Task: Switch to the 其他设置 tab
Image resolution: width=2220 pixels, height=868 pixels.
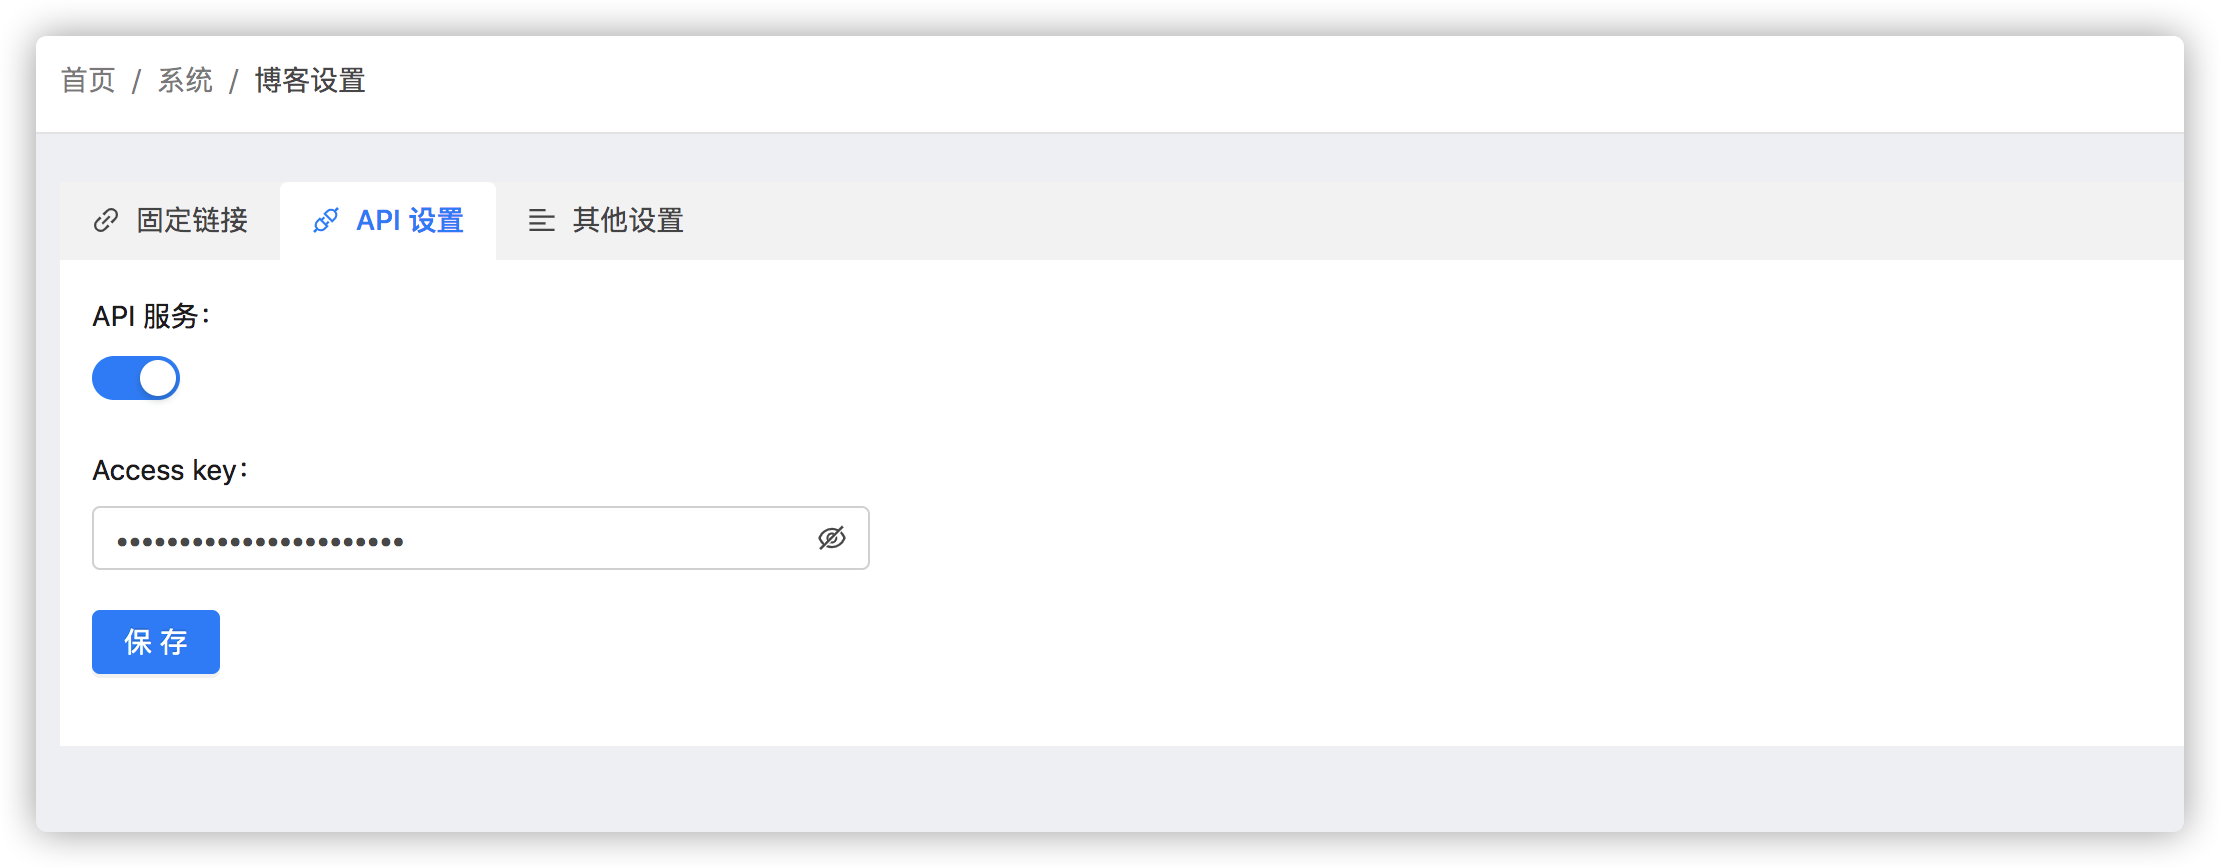Action: click(x=606, y=220)
